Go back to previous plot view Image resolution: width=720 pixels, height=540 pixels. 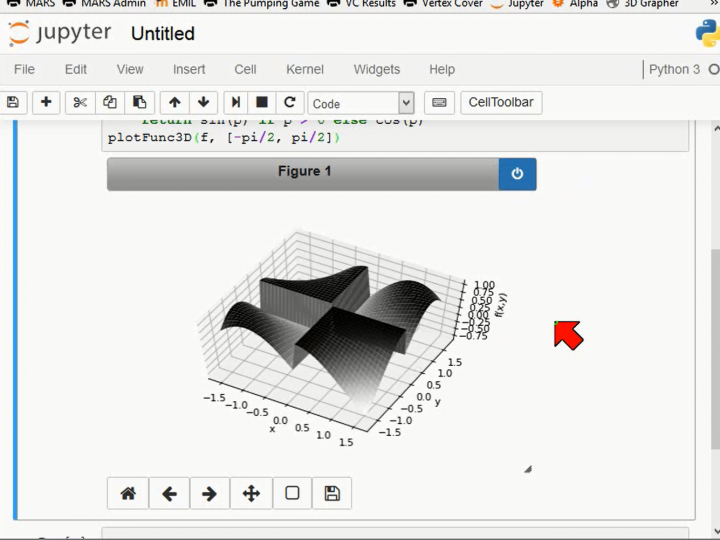click(169, 494)
